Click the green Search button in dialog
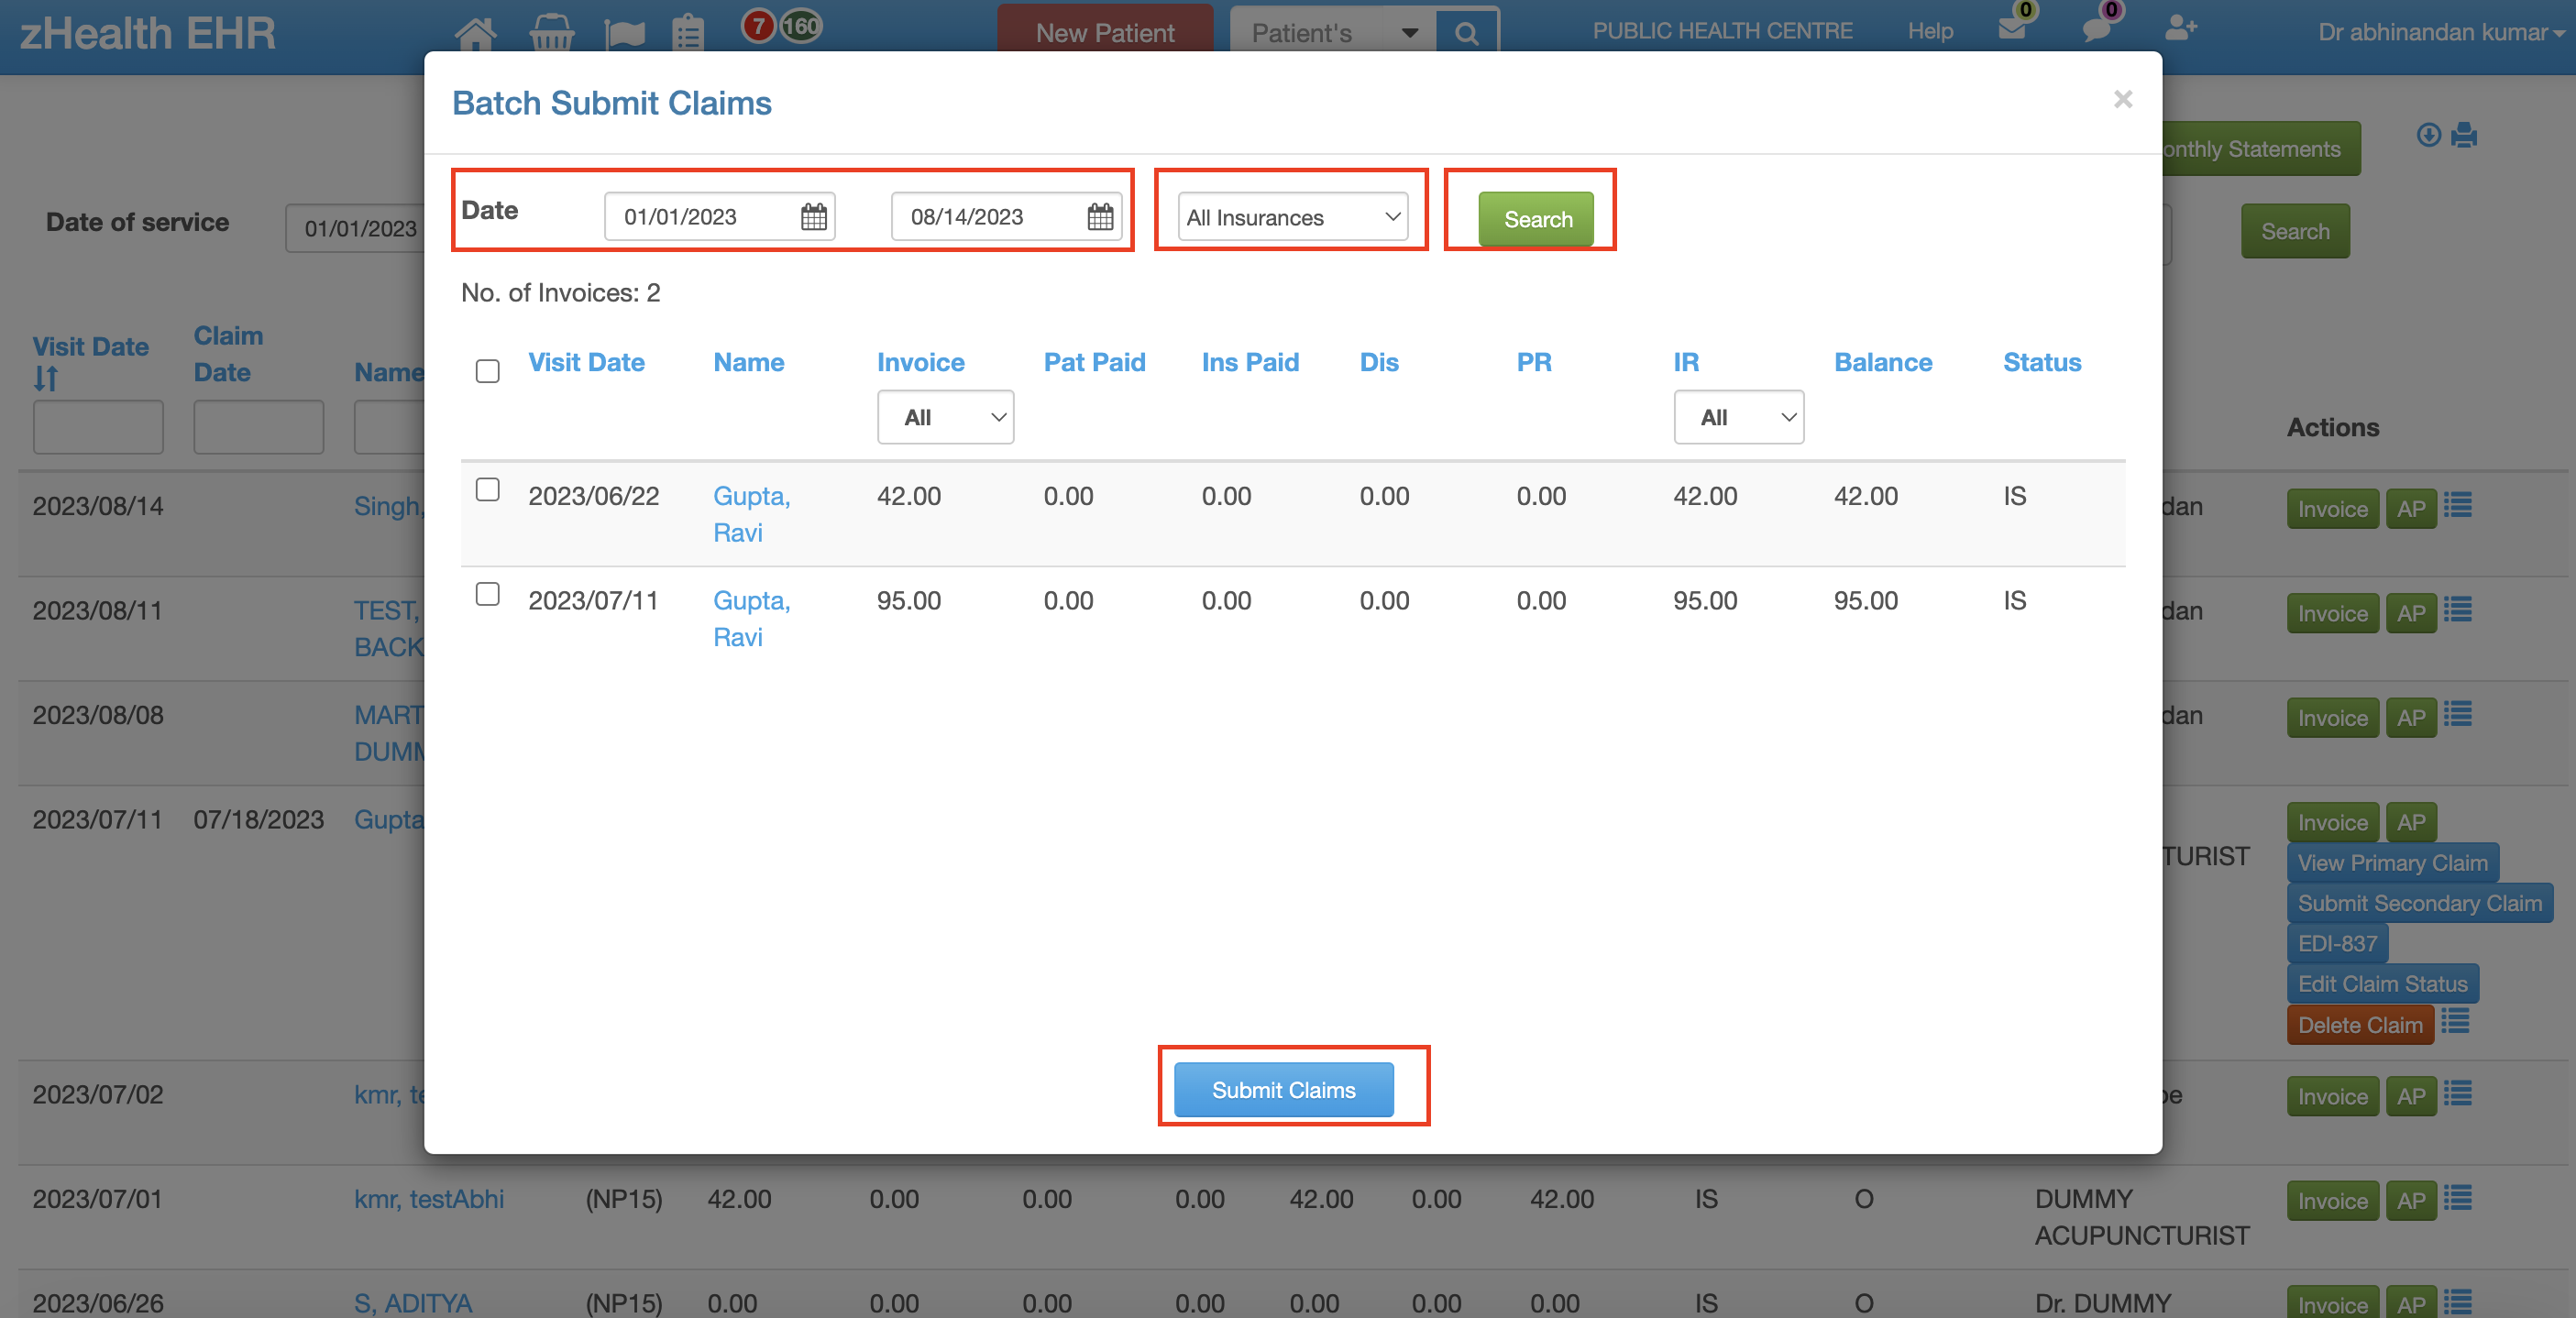 point(1536,219)
